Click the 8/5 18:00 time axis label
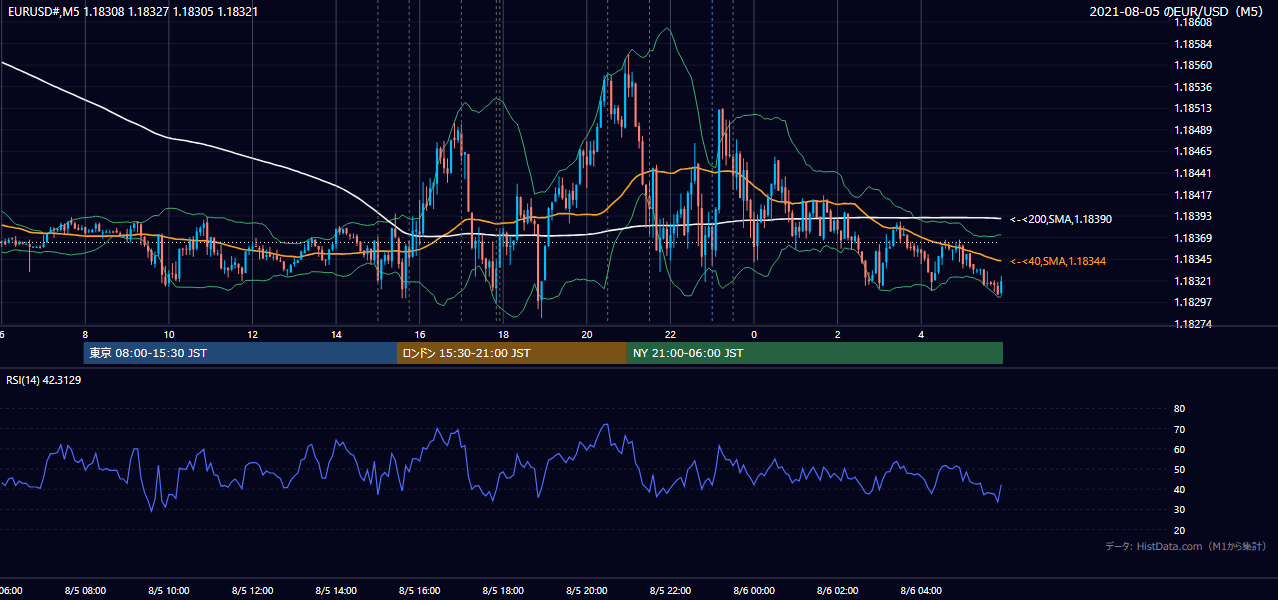This screenshot has height=600, width=1278. coord(503,591)
